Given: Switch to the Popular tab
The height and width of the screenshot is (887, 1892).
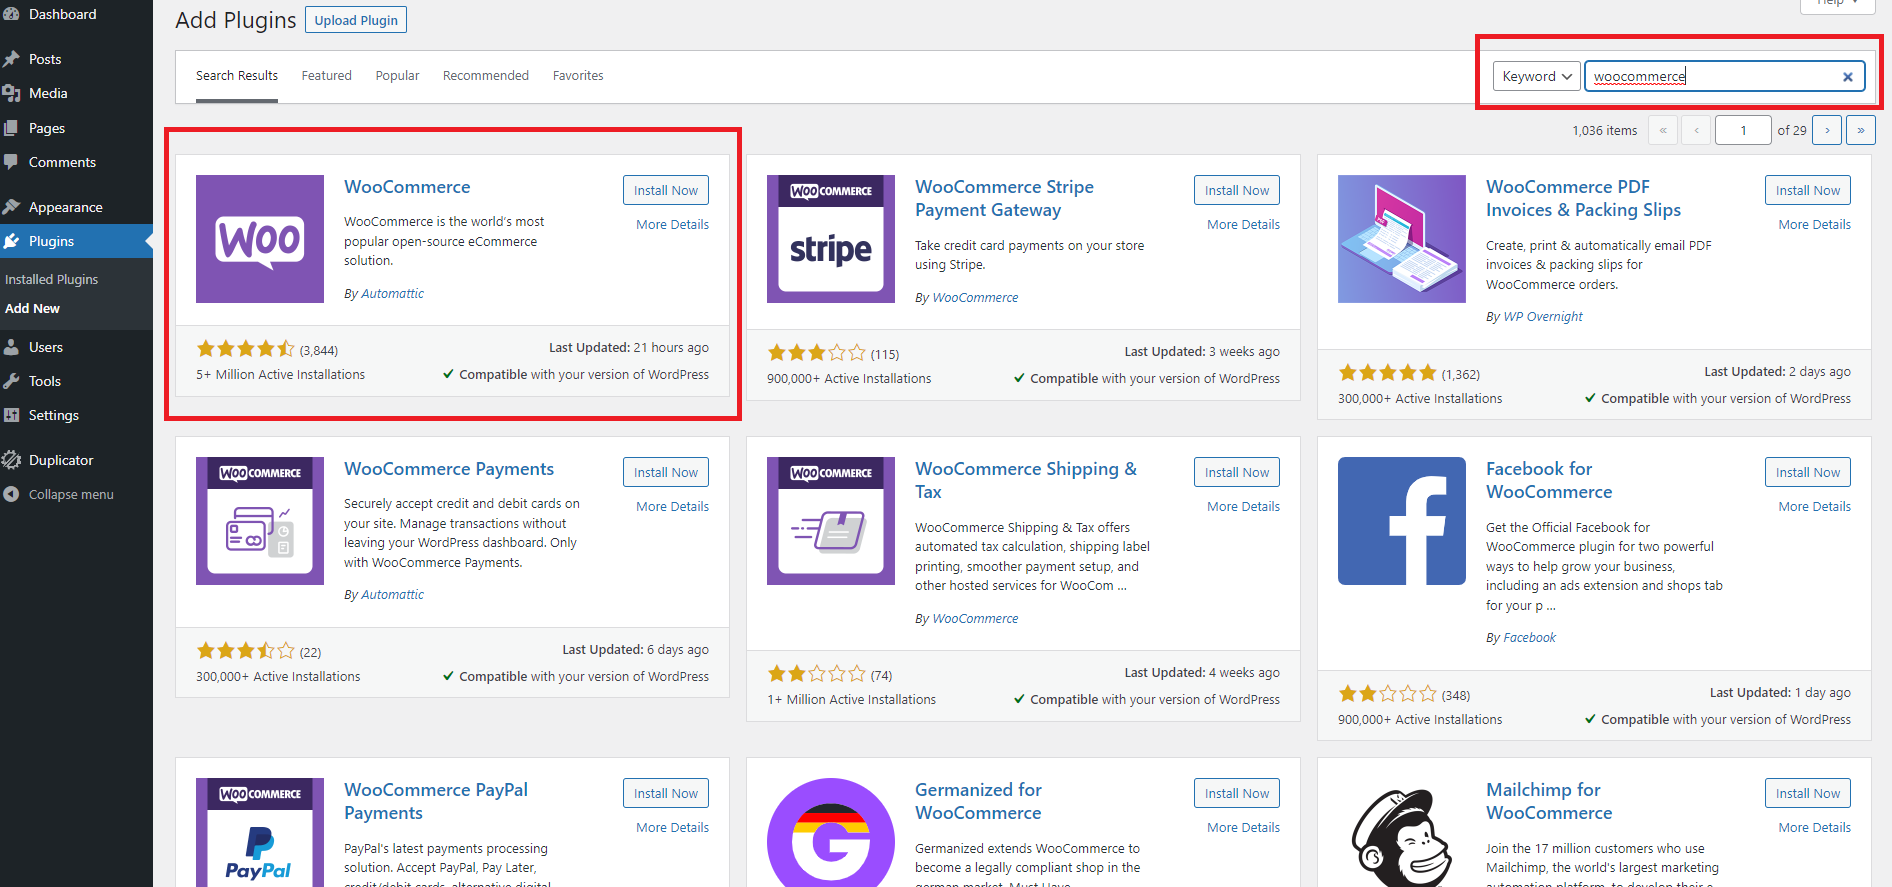Looking at the screenshot, I should [397, 76].
